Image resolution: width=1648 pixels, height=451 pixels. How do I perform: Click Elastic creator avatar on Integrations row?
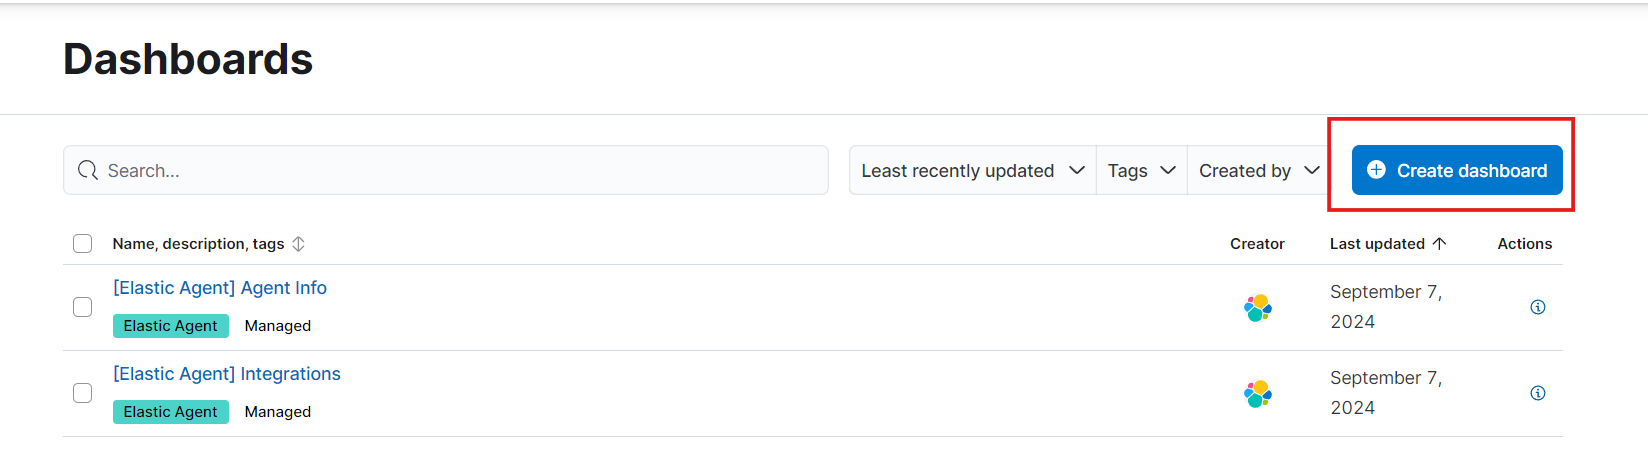tap(1258, 393)
